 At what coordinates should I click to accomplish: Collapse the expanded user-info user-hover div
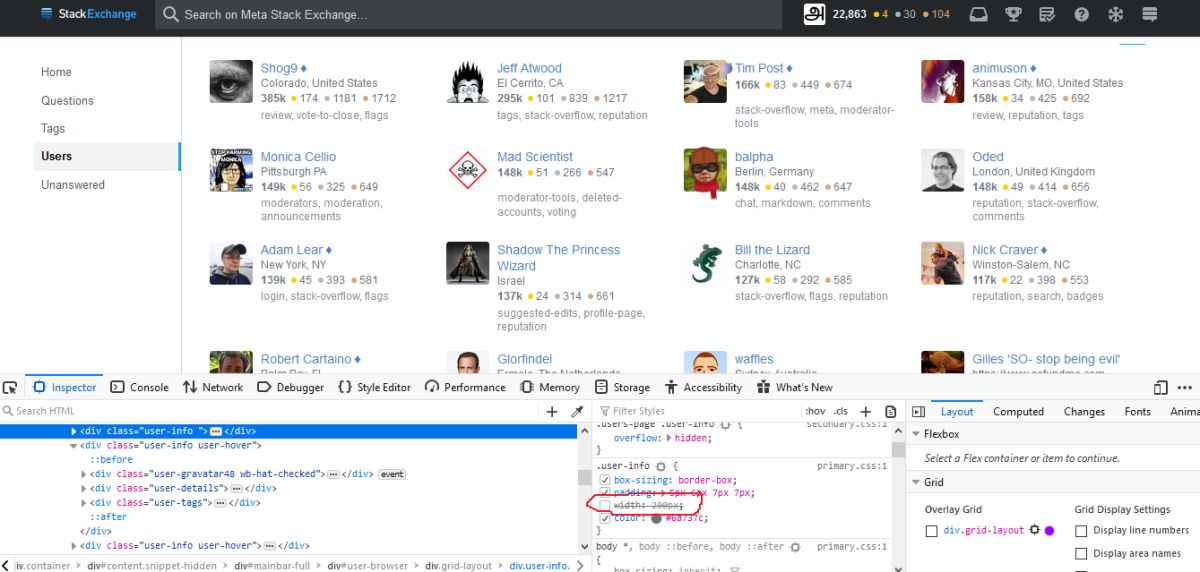pos(73,445)
